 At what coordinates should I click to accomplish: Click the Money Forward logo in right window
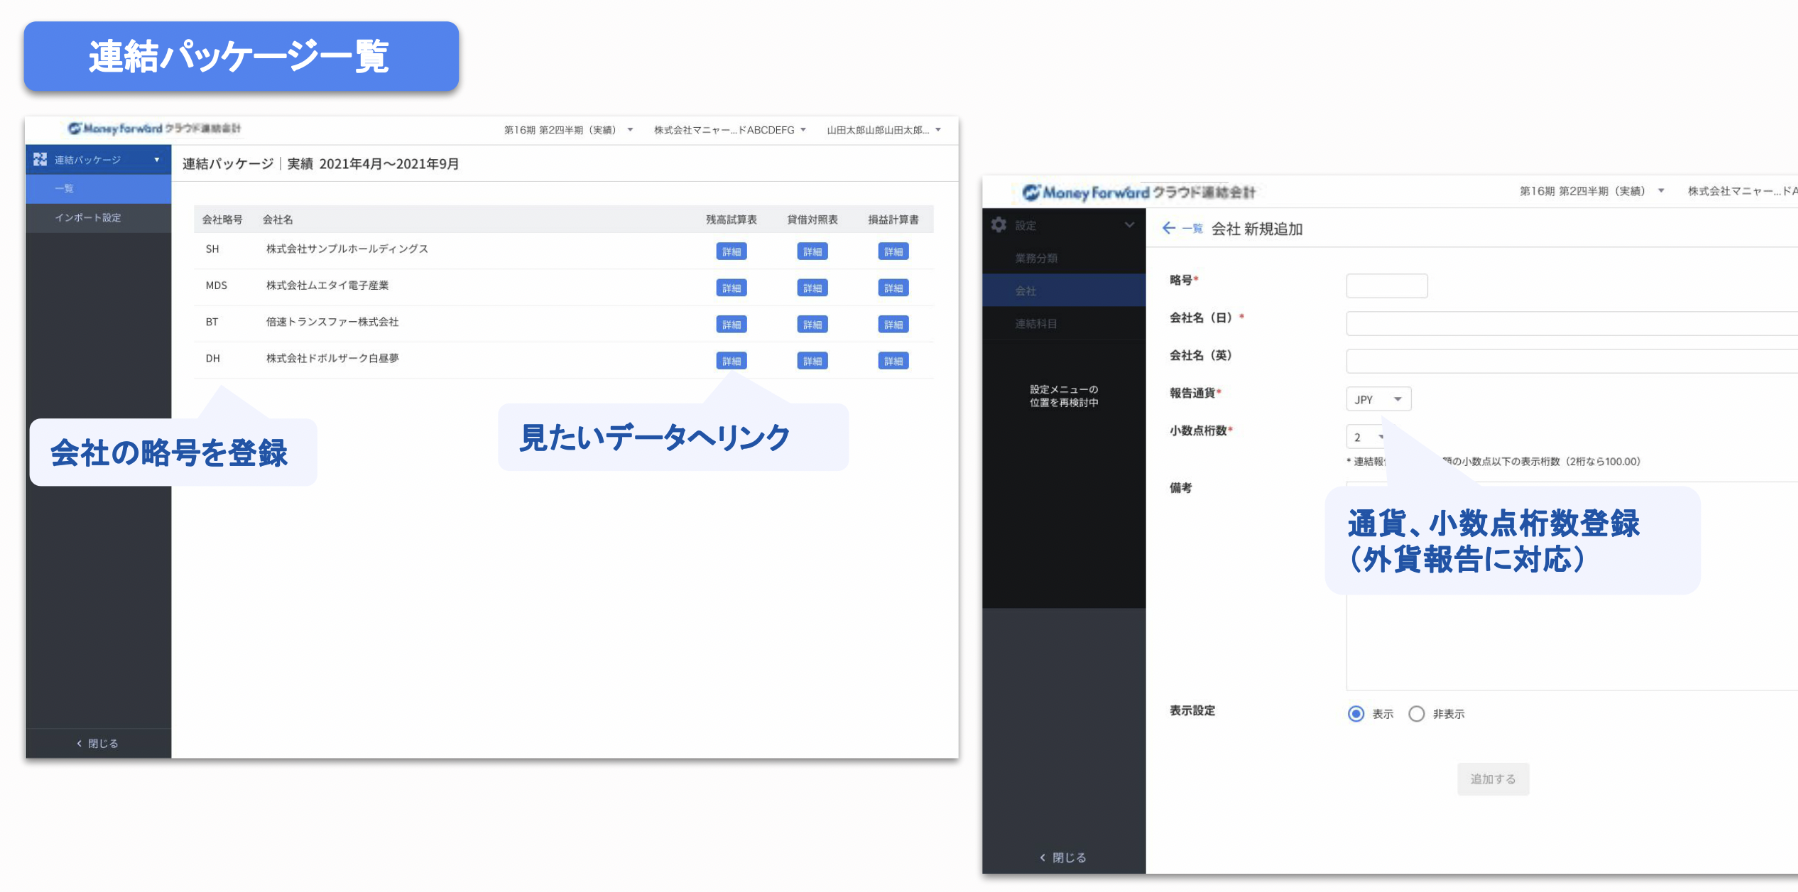tap(1138, 192)
